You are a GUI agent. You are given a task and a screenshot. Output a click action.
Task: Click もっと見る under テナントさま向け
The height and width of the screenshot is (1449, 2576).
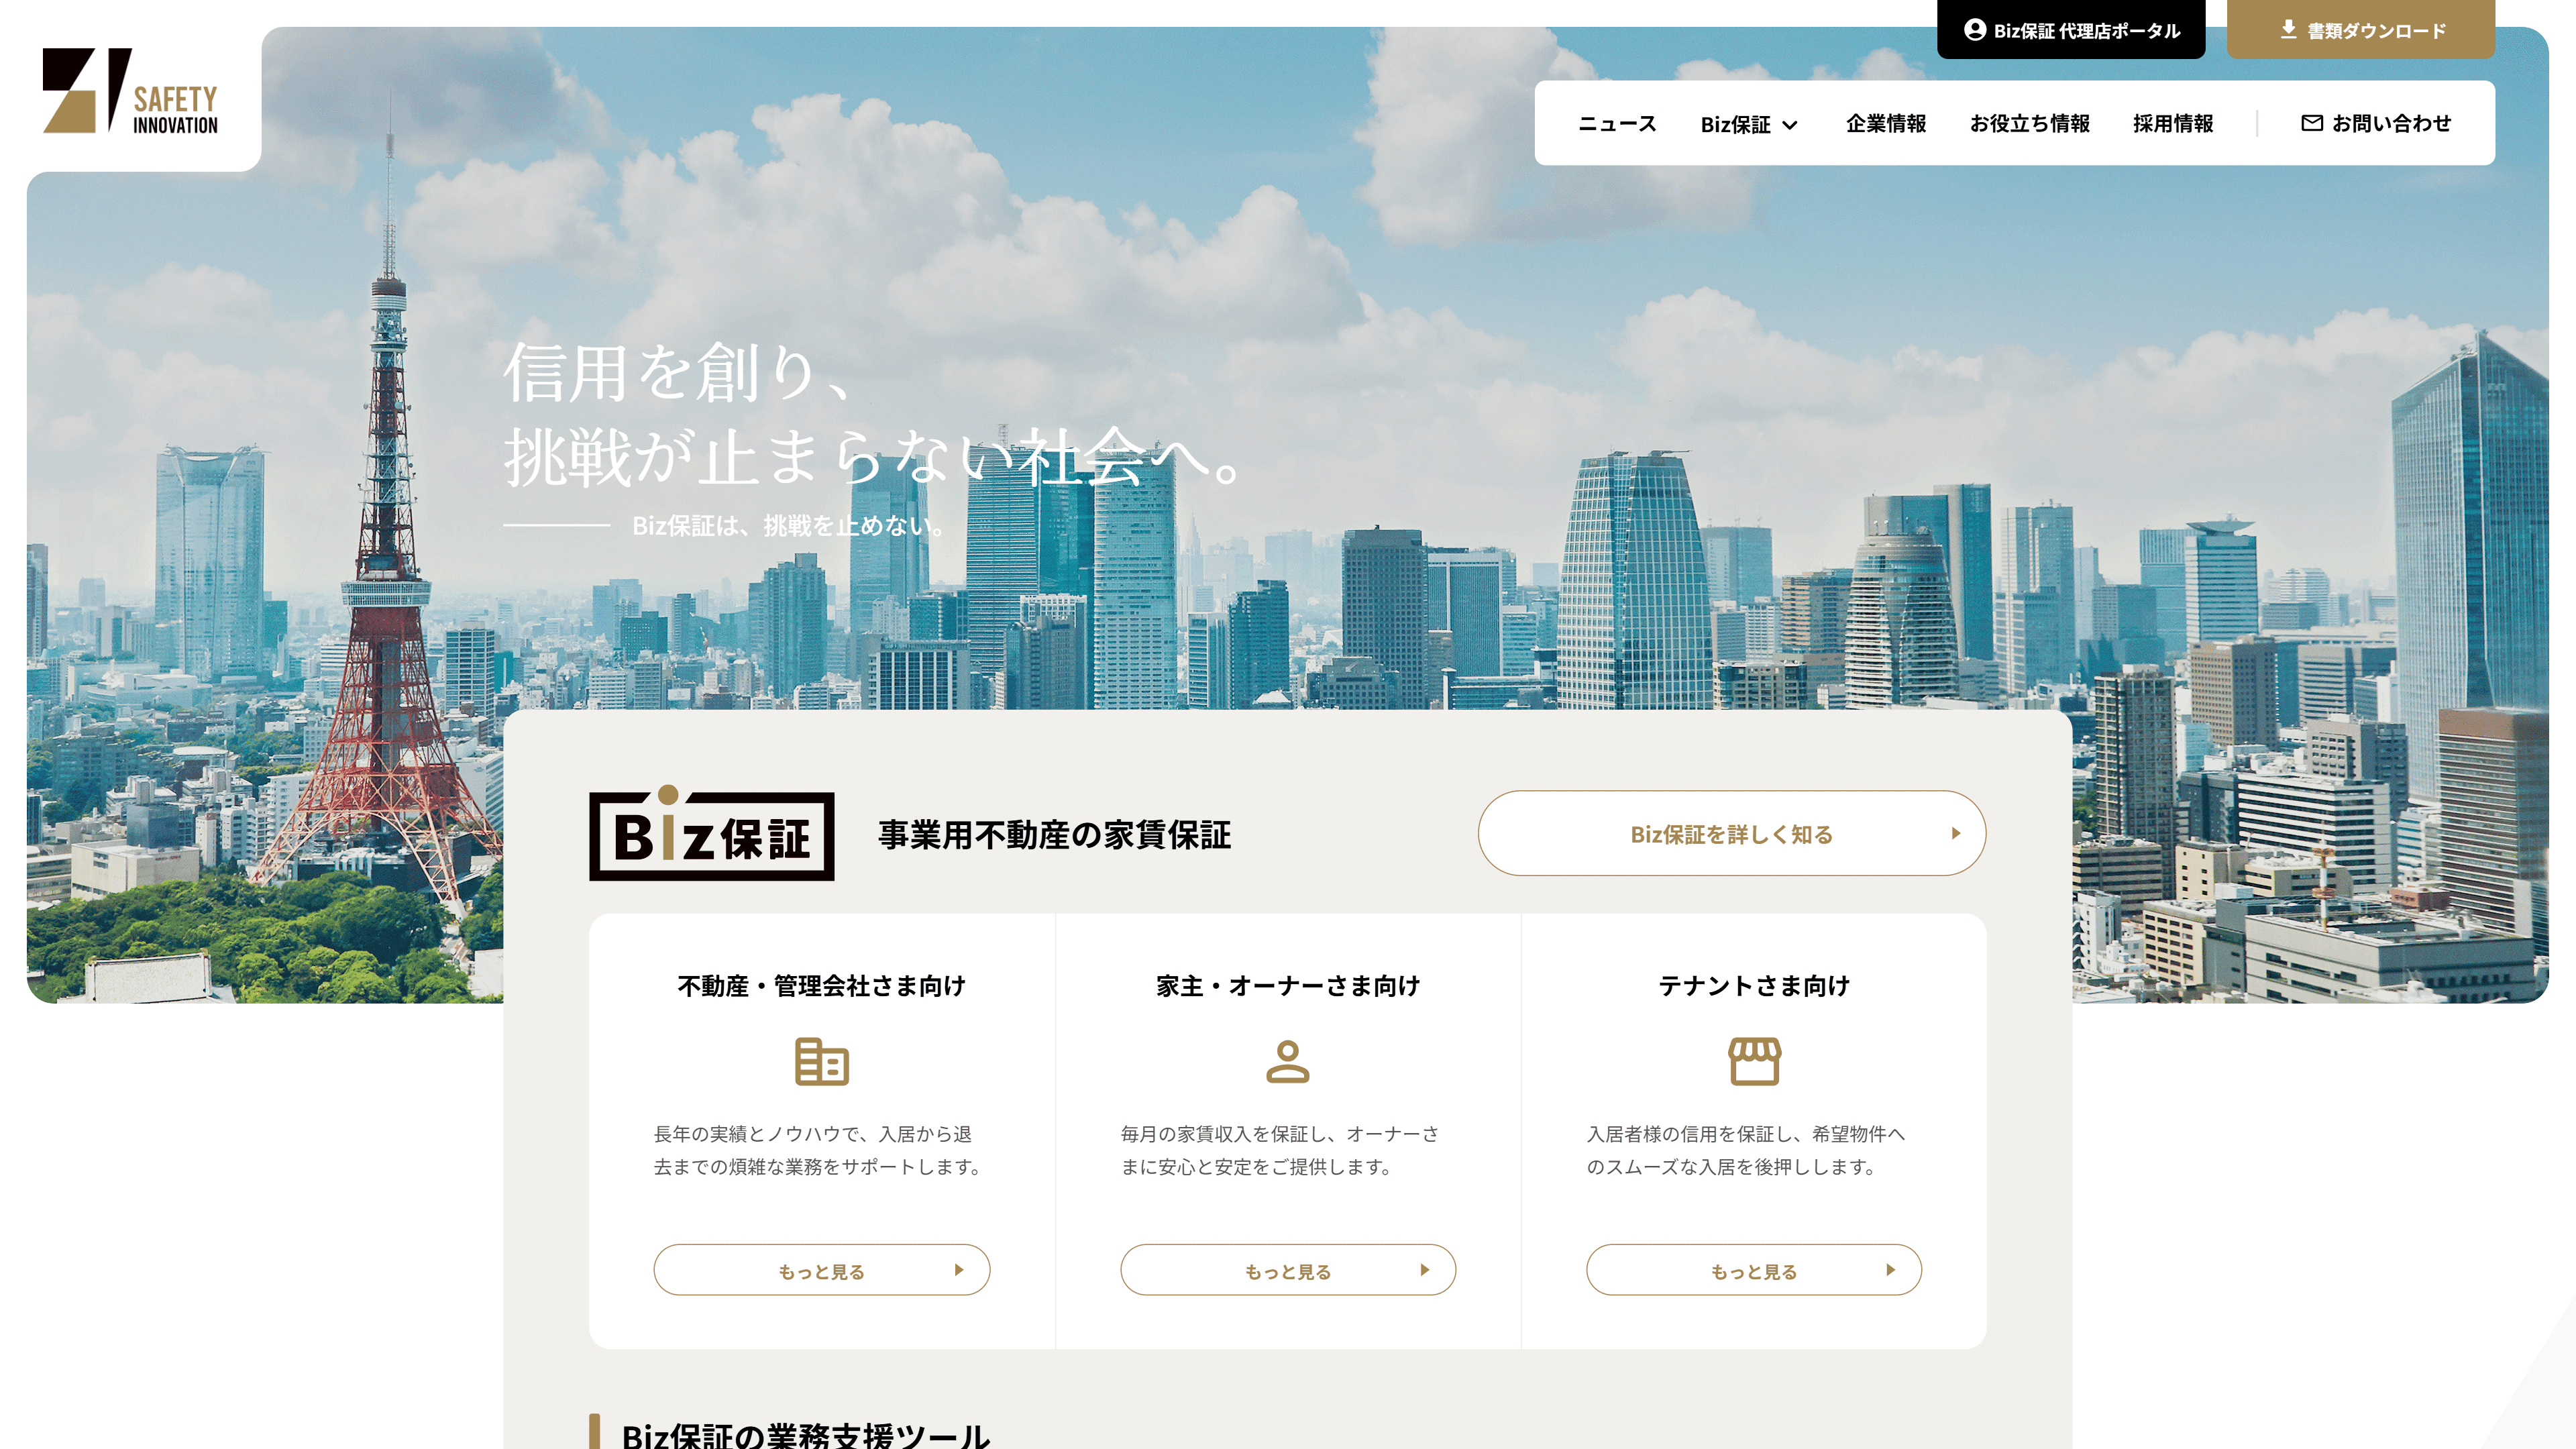[1754, 1270]
